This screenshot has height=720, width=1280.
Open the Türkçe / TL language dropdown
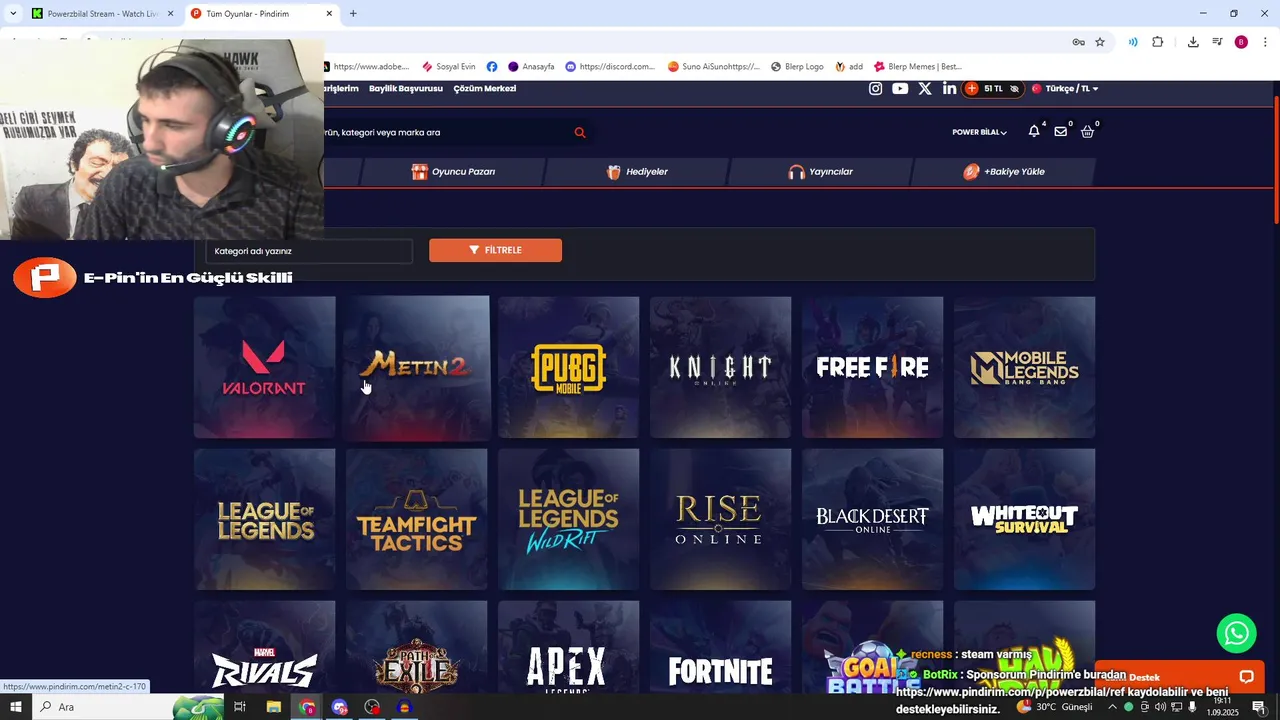pos(1066,89)
